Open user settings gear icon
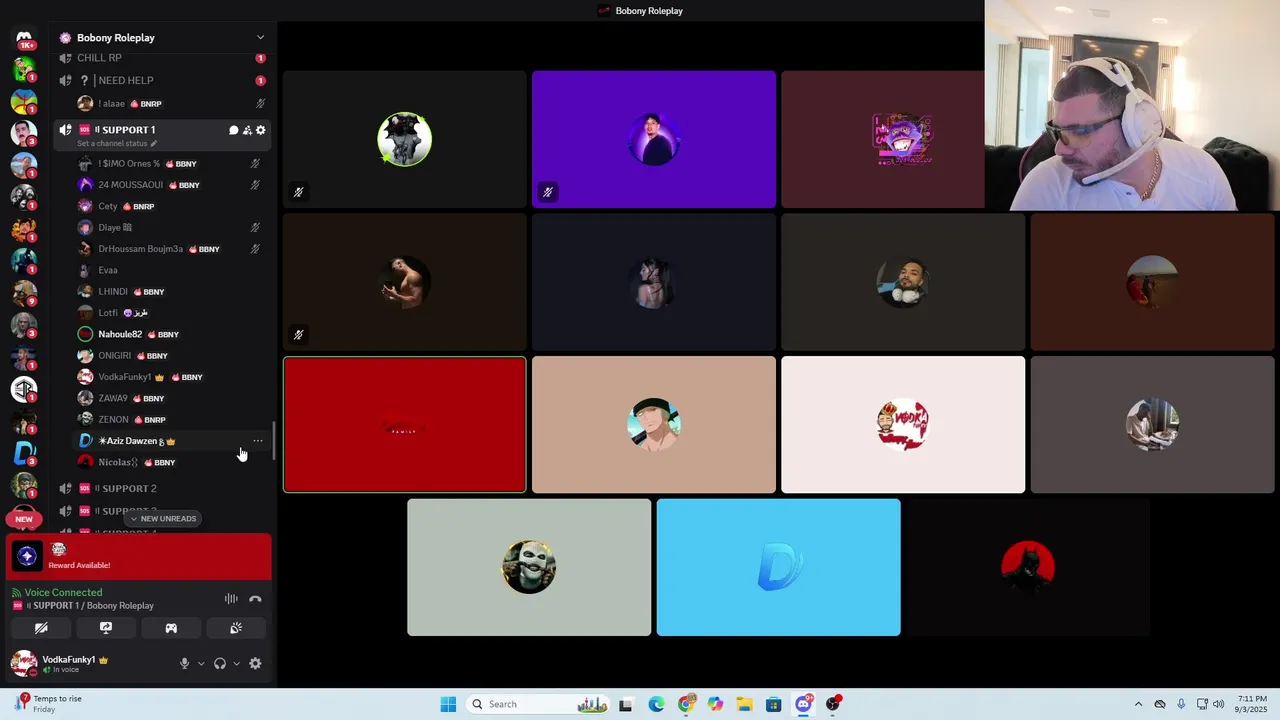The height and width of the screenshot is (720, 1280). point(255,663)
